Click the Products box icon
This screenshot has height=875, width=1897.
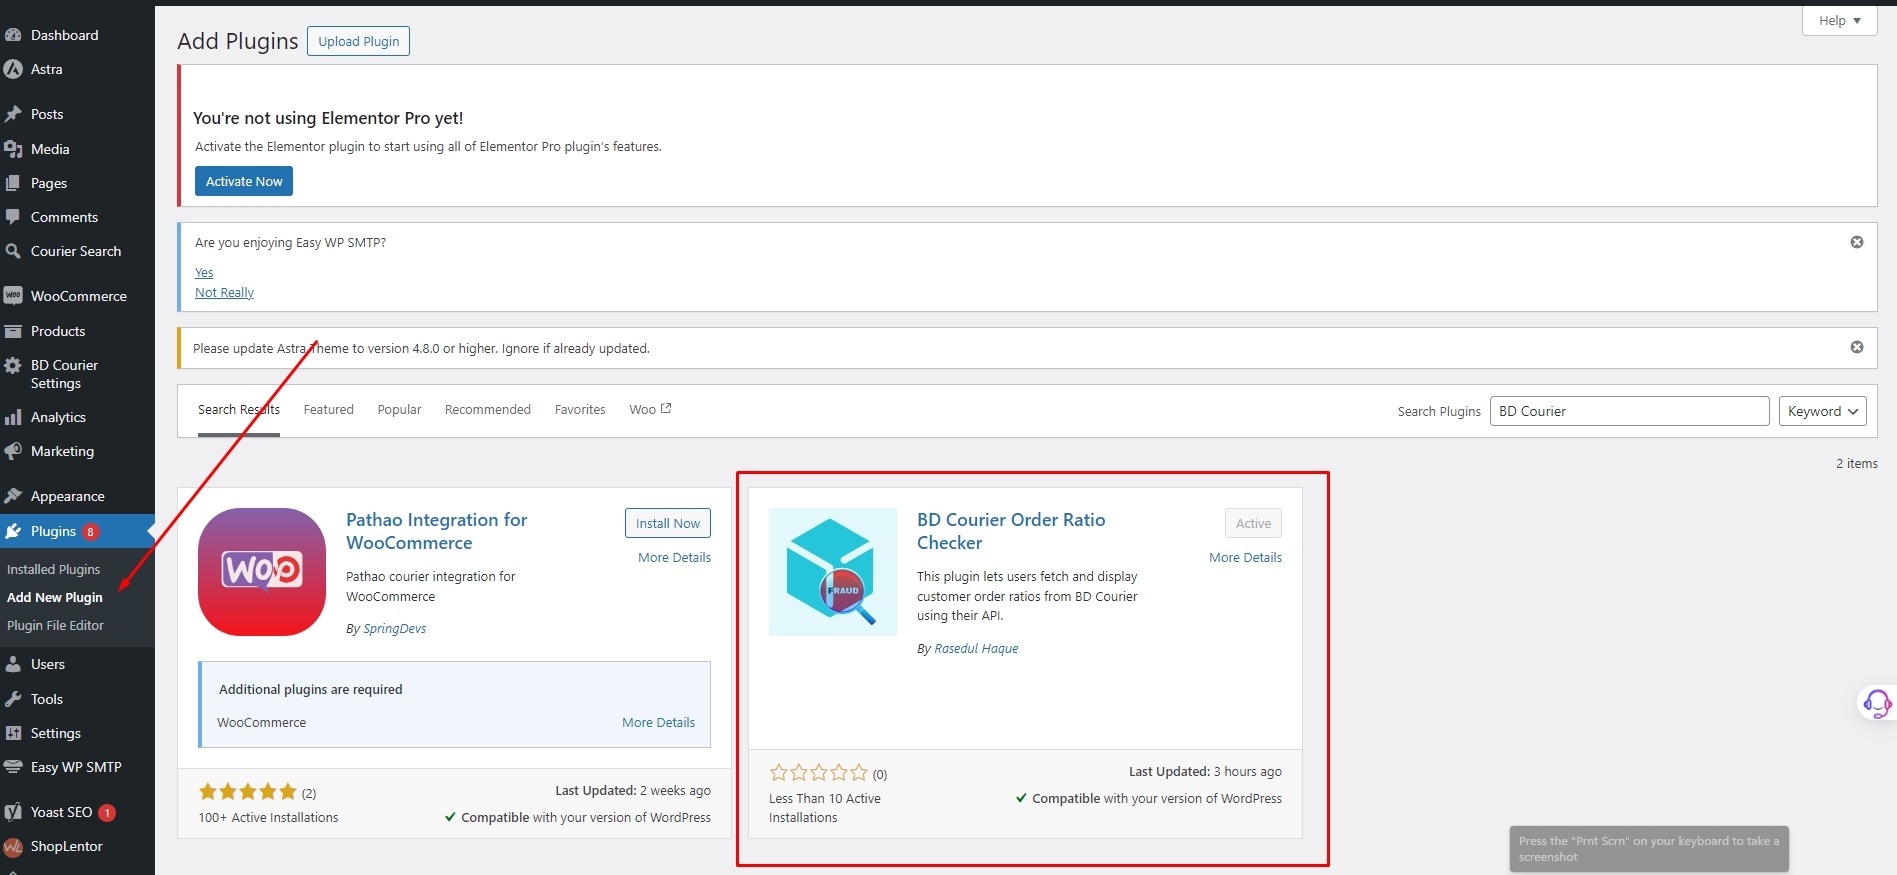click(13, 331)
